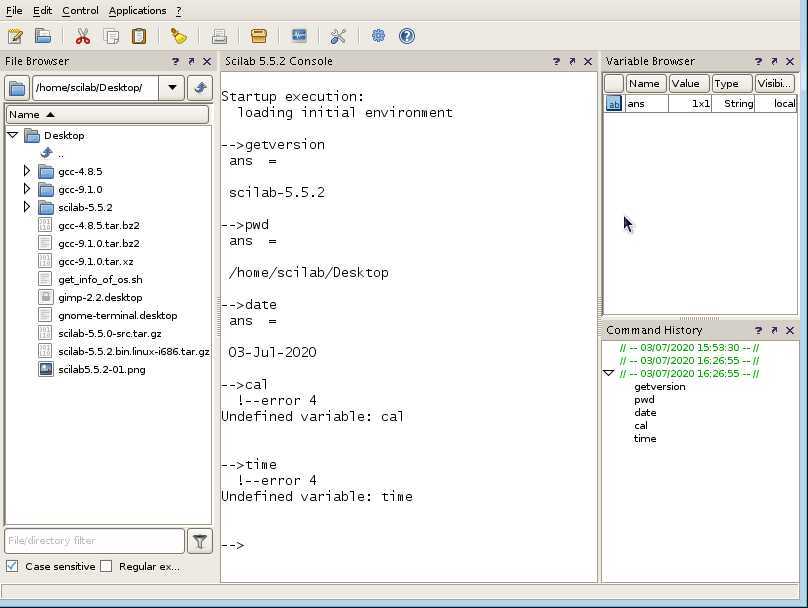Image resolution: width=808 pixels, height=608 pixels.
Task: Click the Visibility column header
Action: pyautogui.click(x=775, y=83)
